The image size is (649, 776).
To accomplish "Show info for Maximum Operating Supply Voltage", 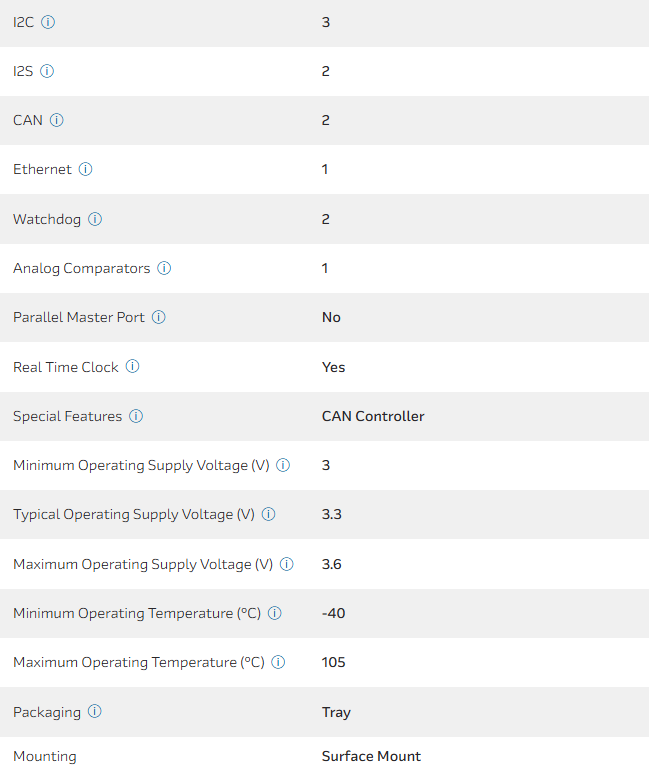I will [x=287, y=564].
